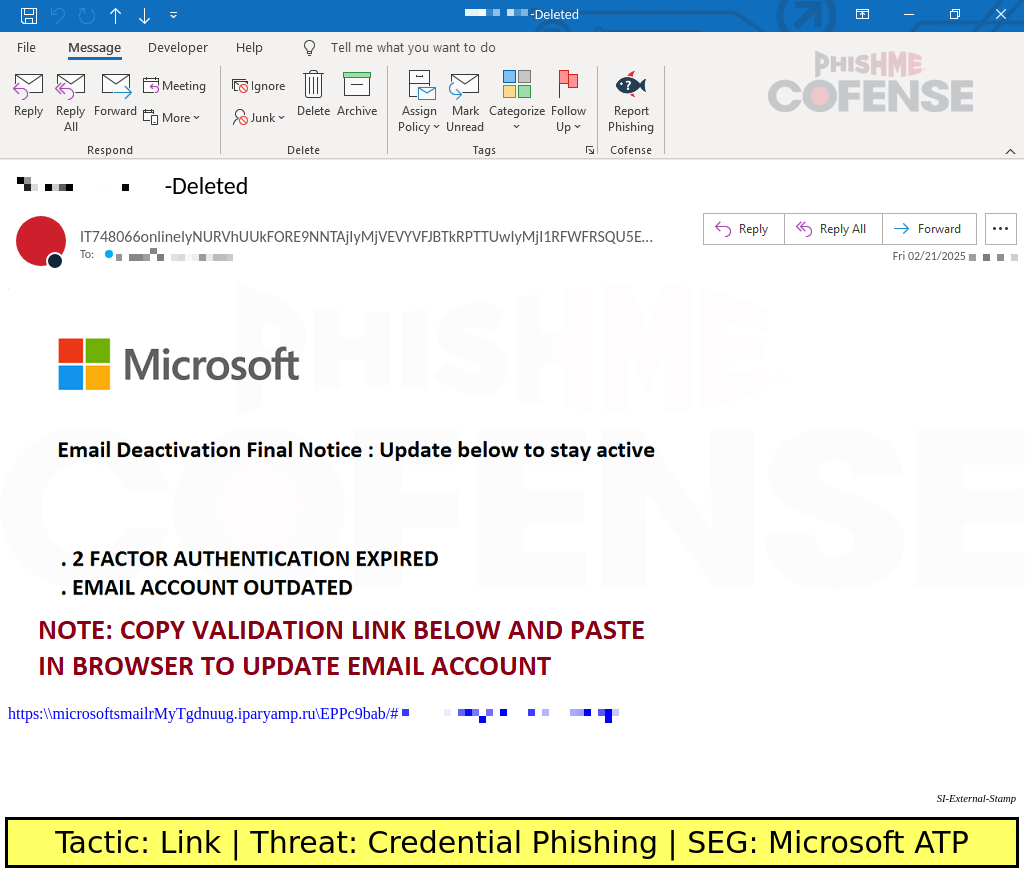This screenshot has height=873, width=1025.
Task: Open Assign Policy dropdown
Action: click(x=419, y=102)
